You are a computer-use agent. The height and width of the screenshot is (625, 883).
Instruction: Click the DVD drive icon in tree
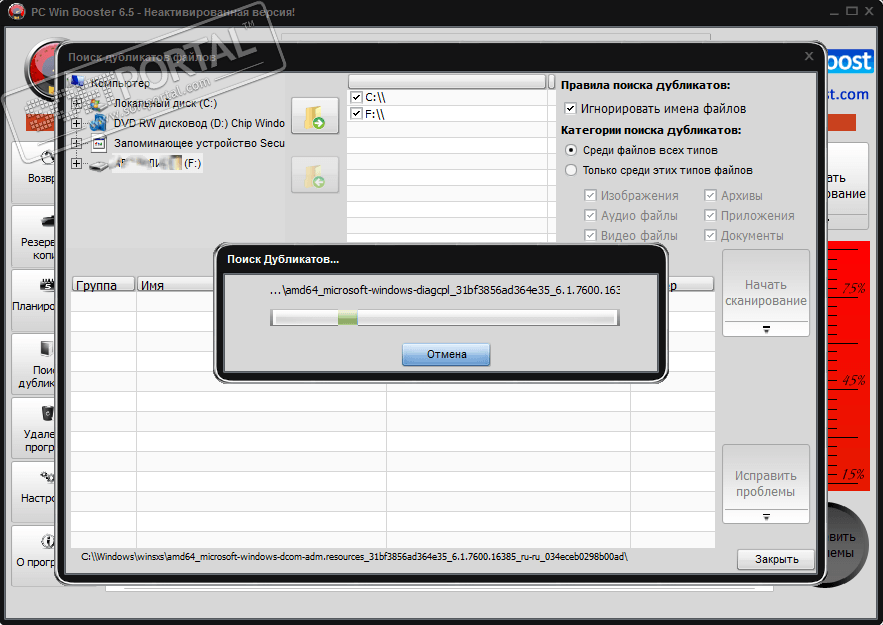point(98,123)
